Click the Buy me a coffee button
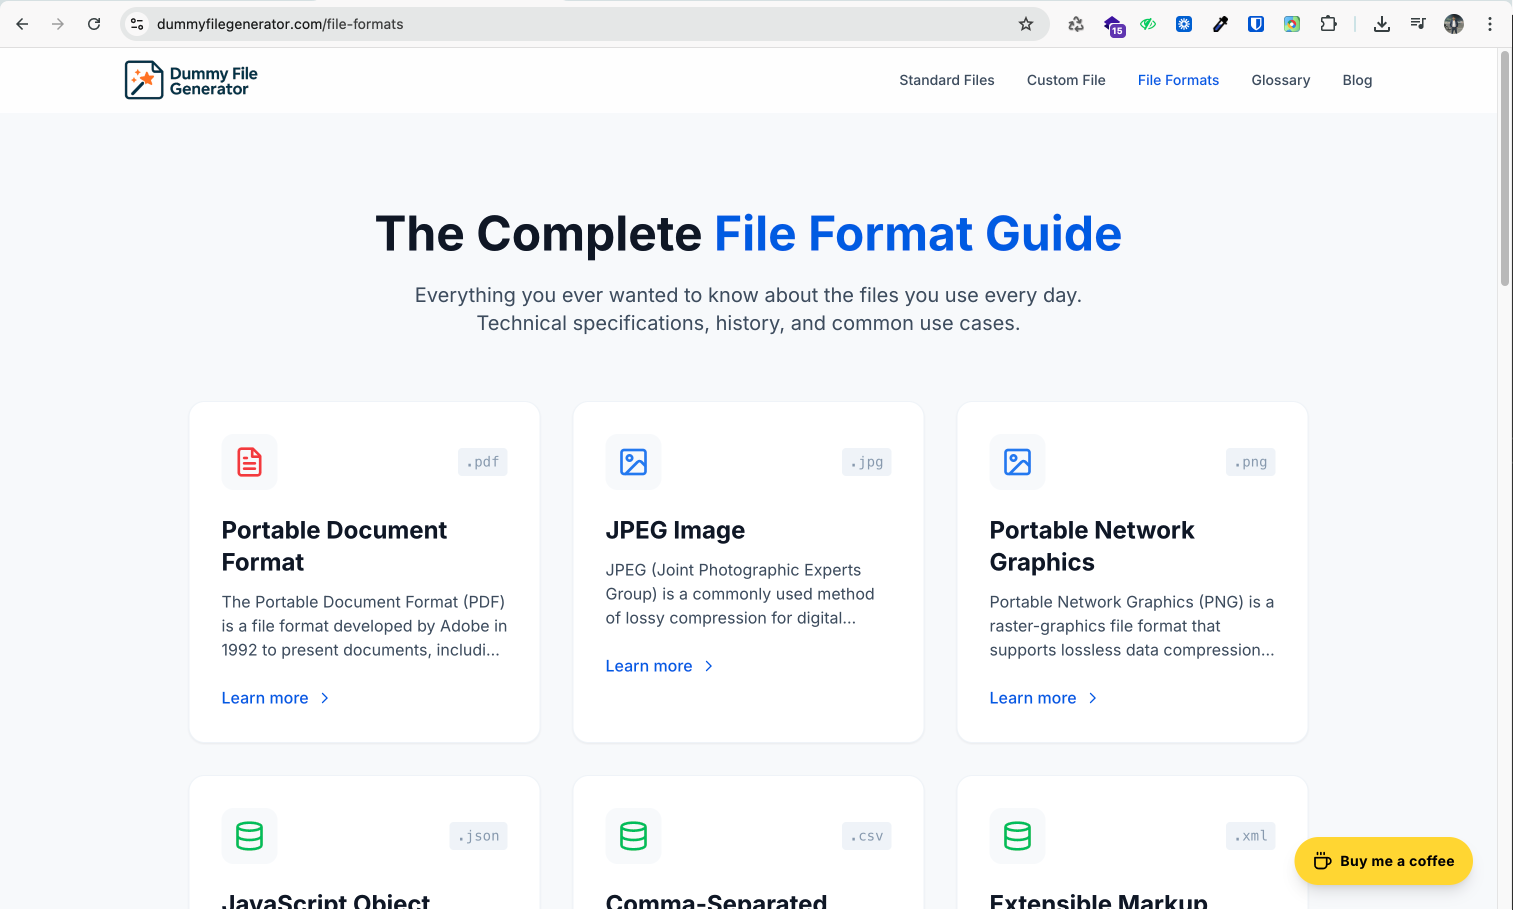The height and width of the screenshot is (910, 1513). 1383,861
